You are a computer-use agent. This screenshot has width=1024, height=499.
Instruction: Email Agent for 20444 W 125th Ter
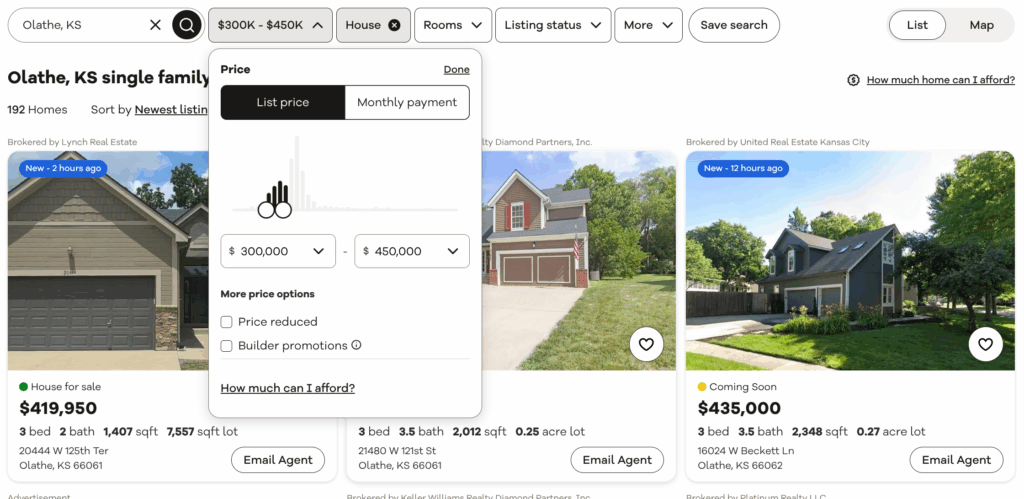278,460
